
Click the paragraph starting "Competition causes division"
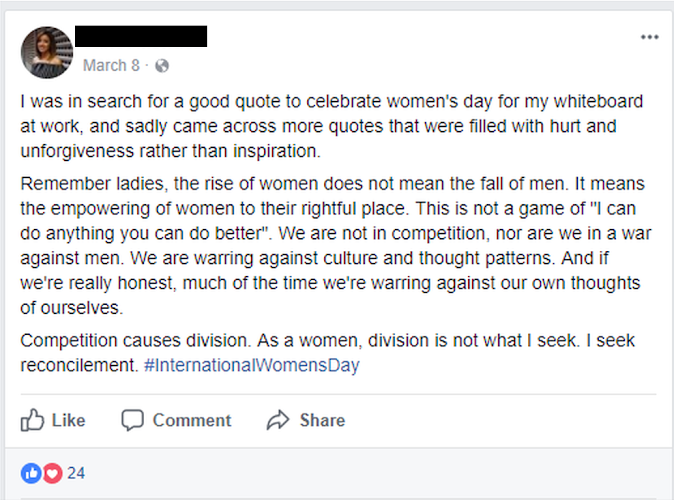click(328, 353)
